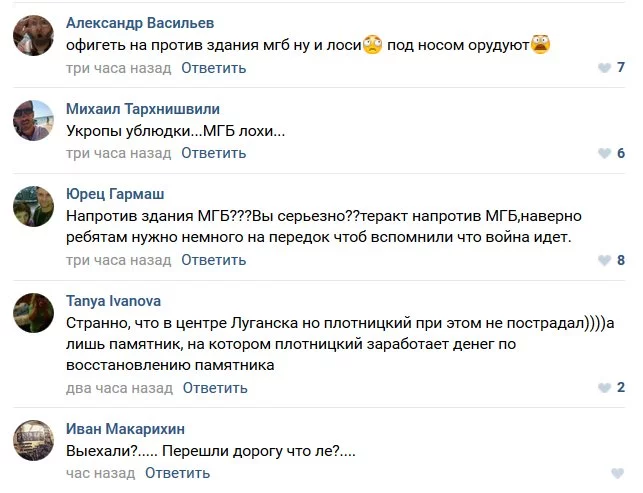
Task: Open Михаил Тархнишвили's avatar thumbnail
Action: click(x=34, y=121)
